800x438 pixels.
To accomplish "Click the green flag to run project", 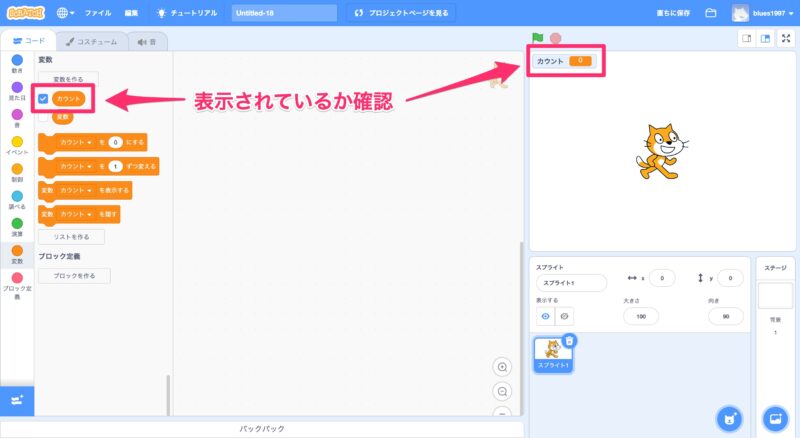I will coord(538,38).
